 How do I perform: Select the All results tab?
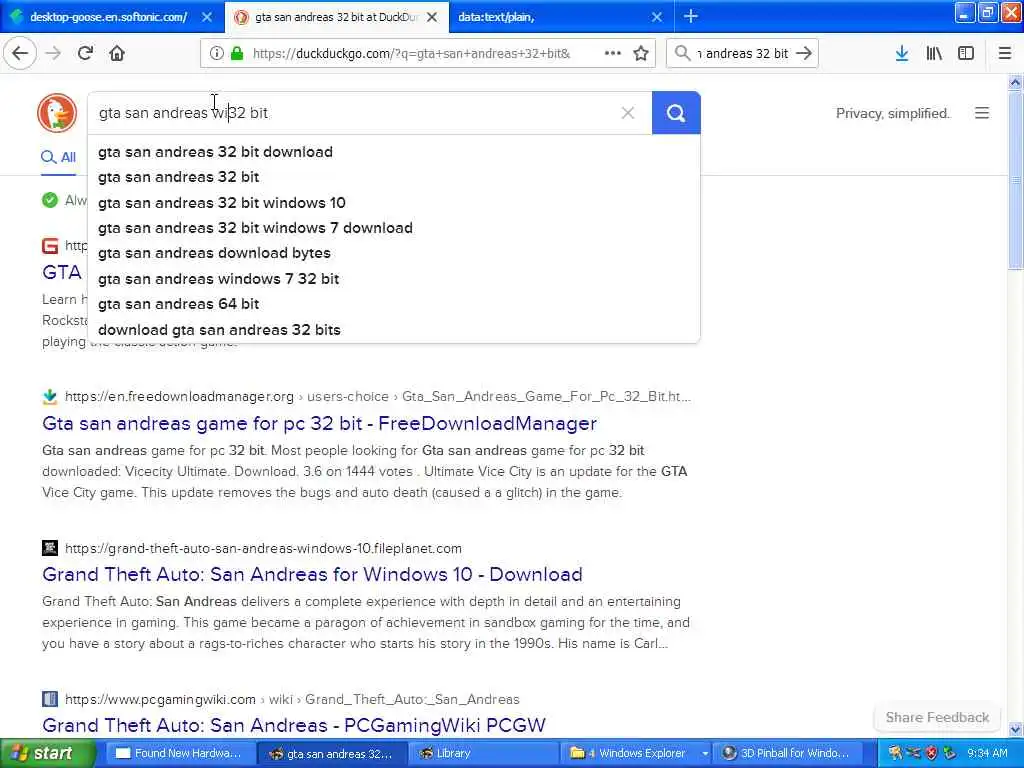[58, 157]
